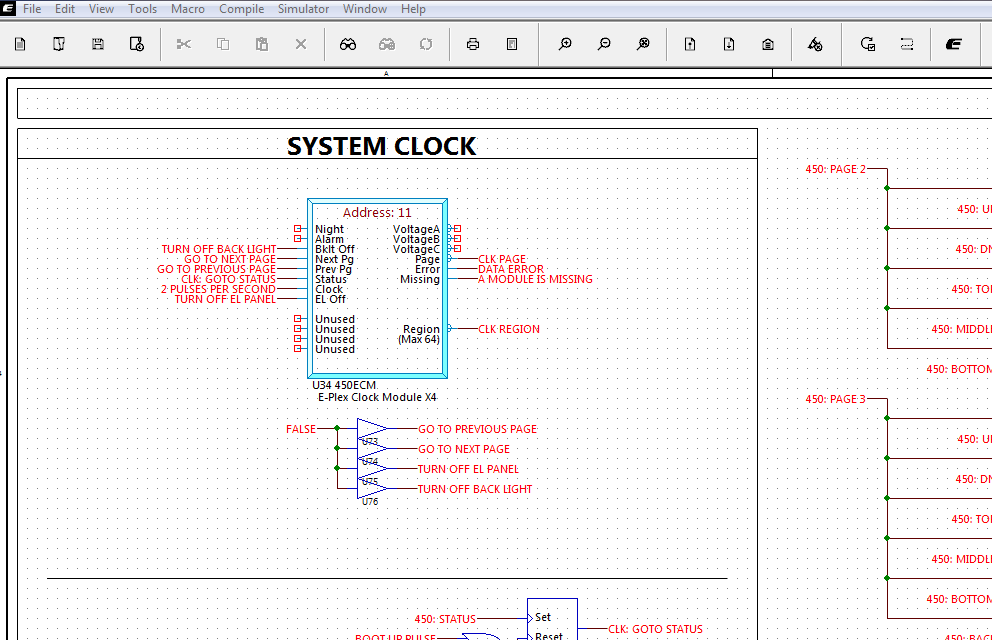Viewport: 992px width, 640px height.
Task: Open the Find binoculars tool
Action: point(347,44)
